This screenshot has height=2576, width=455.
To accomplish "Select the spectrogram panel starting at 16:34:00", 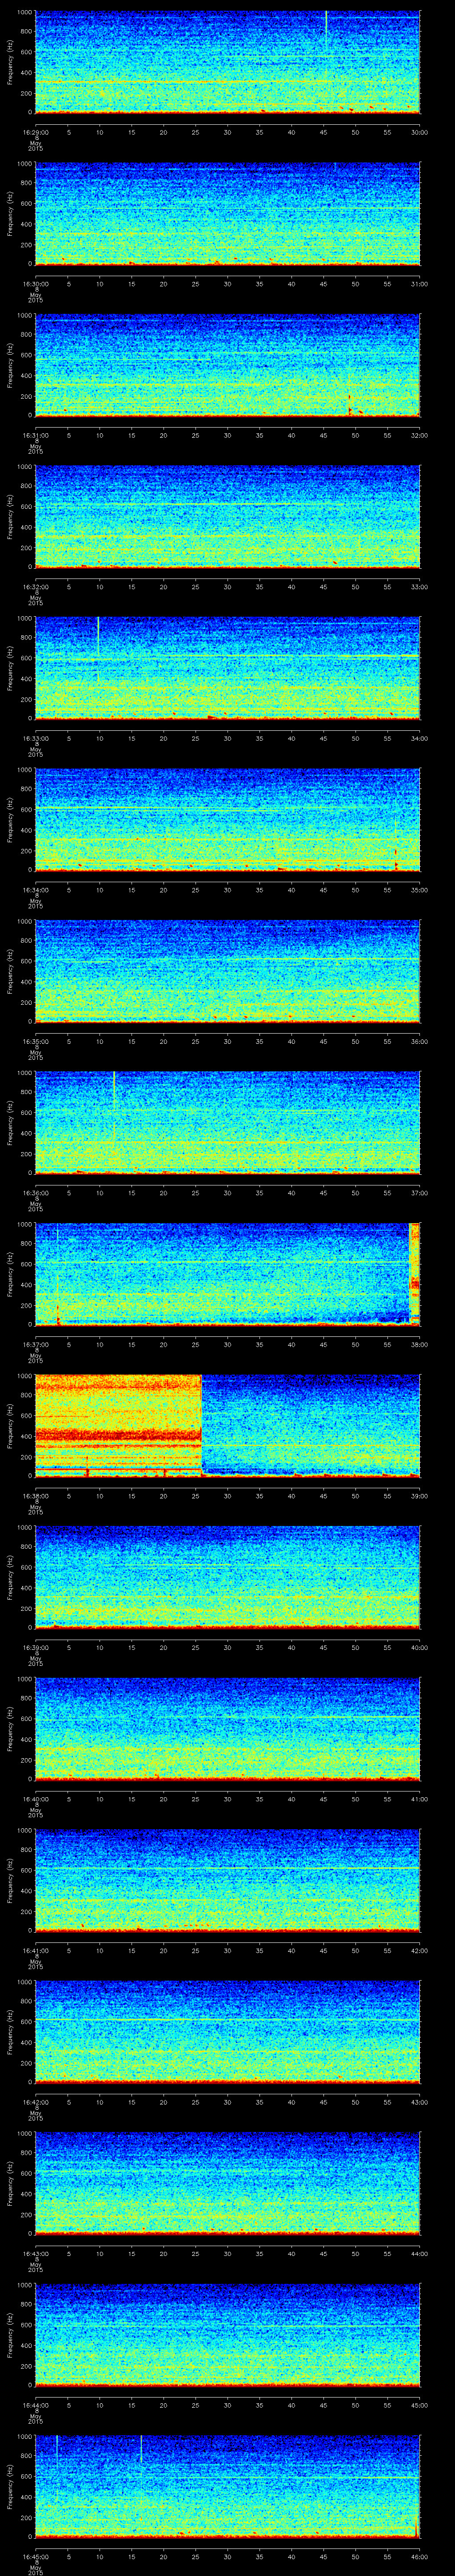I will click(227, 820).
